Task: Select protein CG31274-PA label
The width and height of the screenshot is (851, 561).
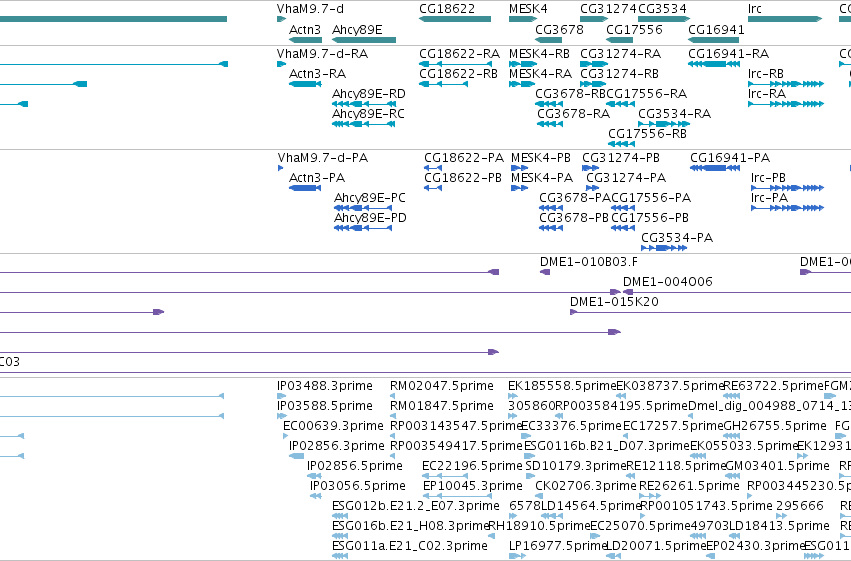Action: 626,177
